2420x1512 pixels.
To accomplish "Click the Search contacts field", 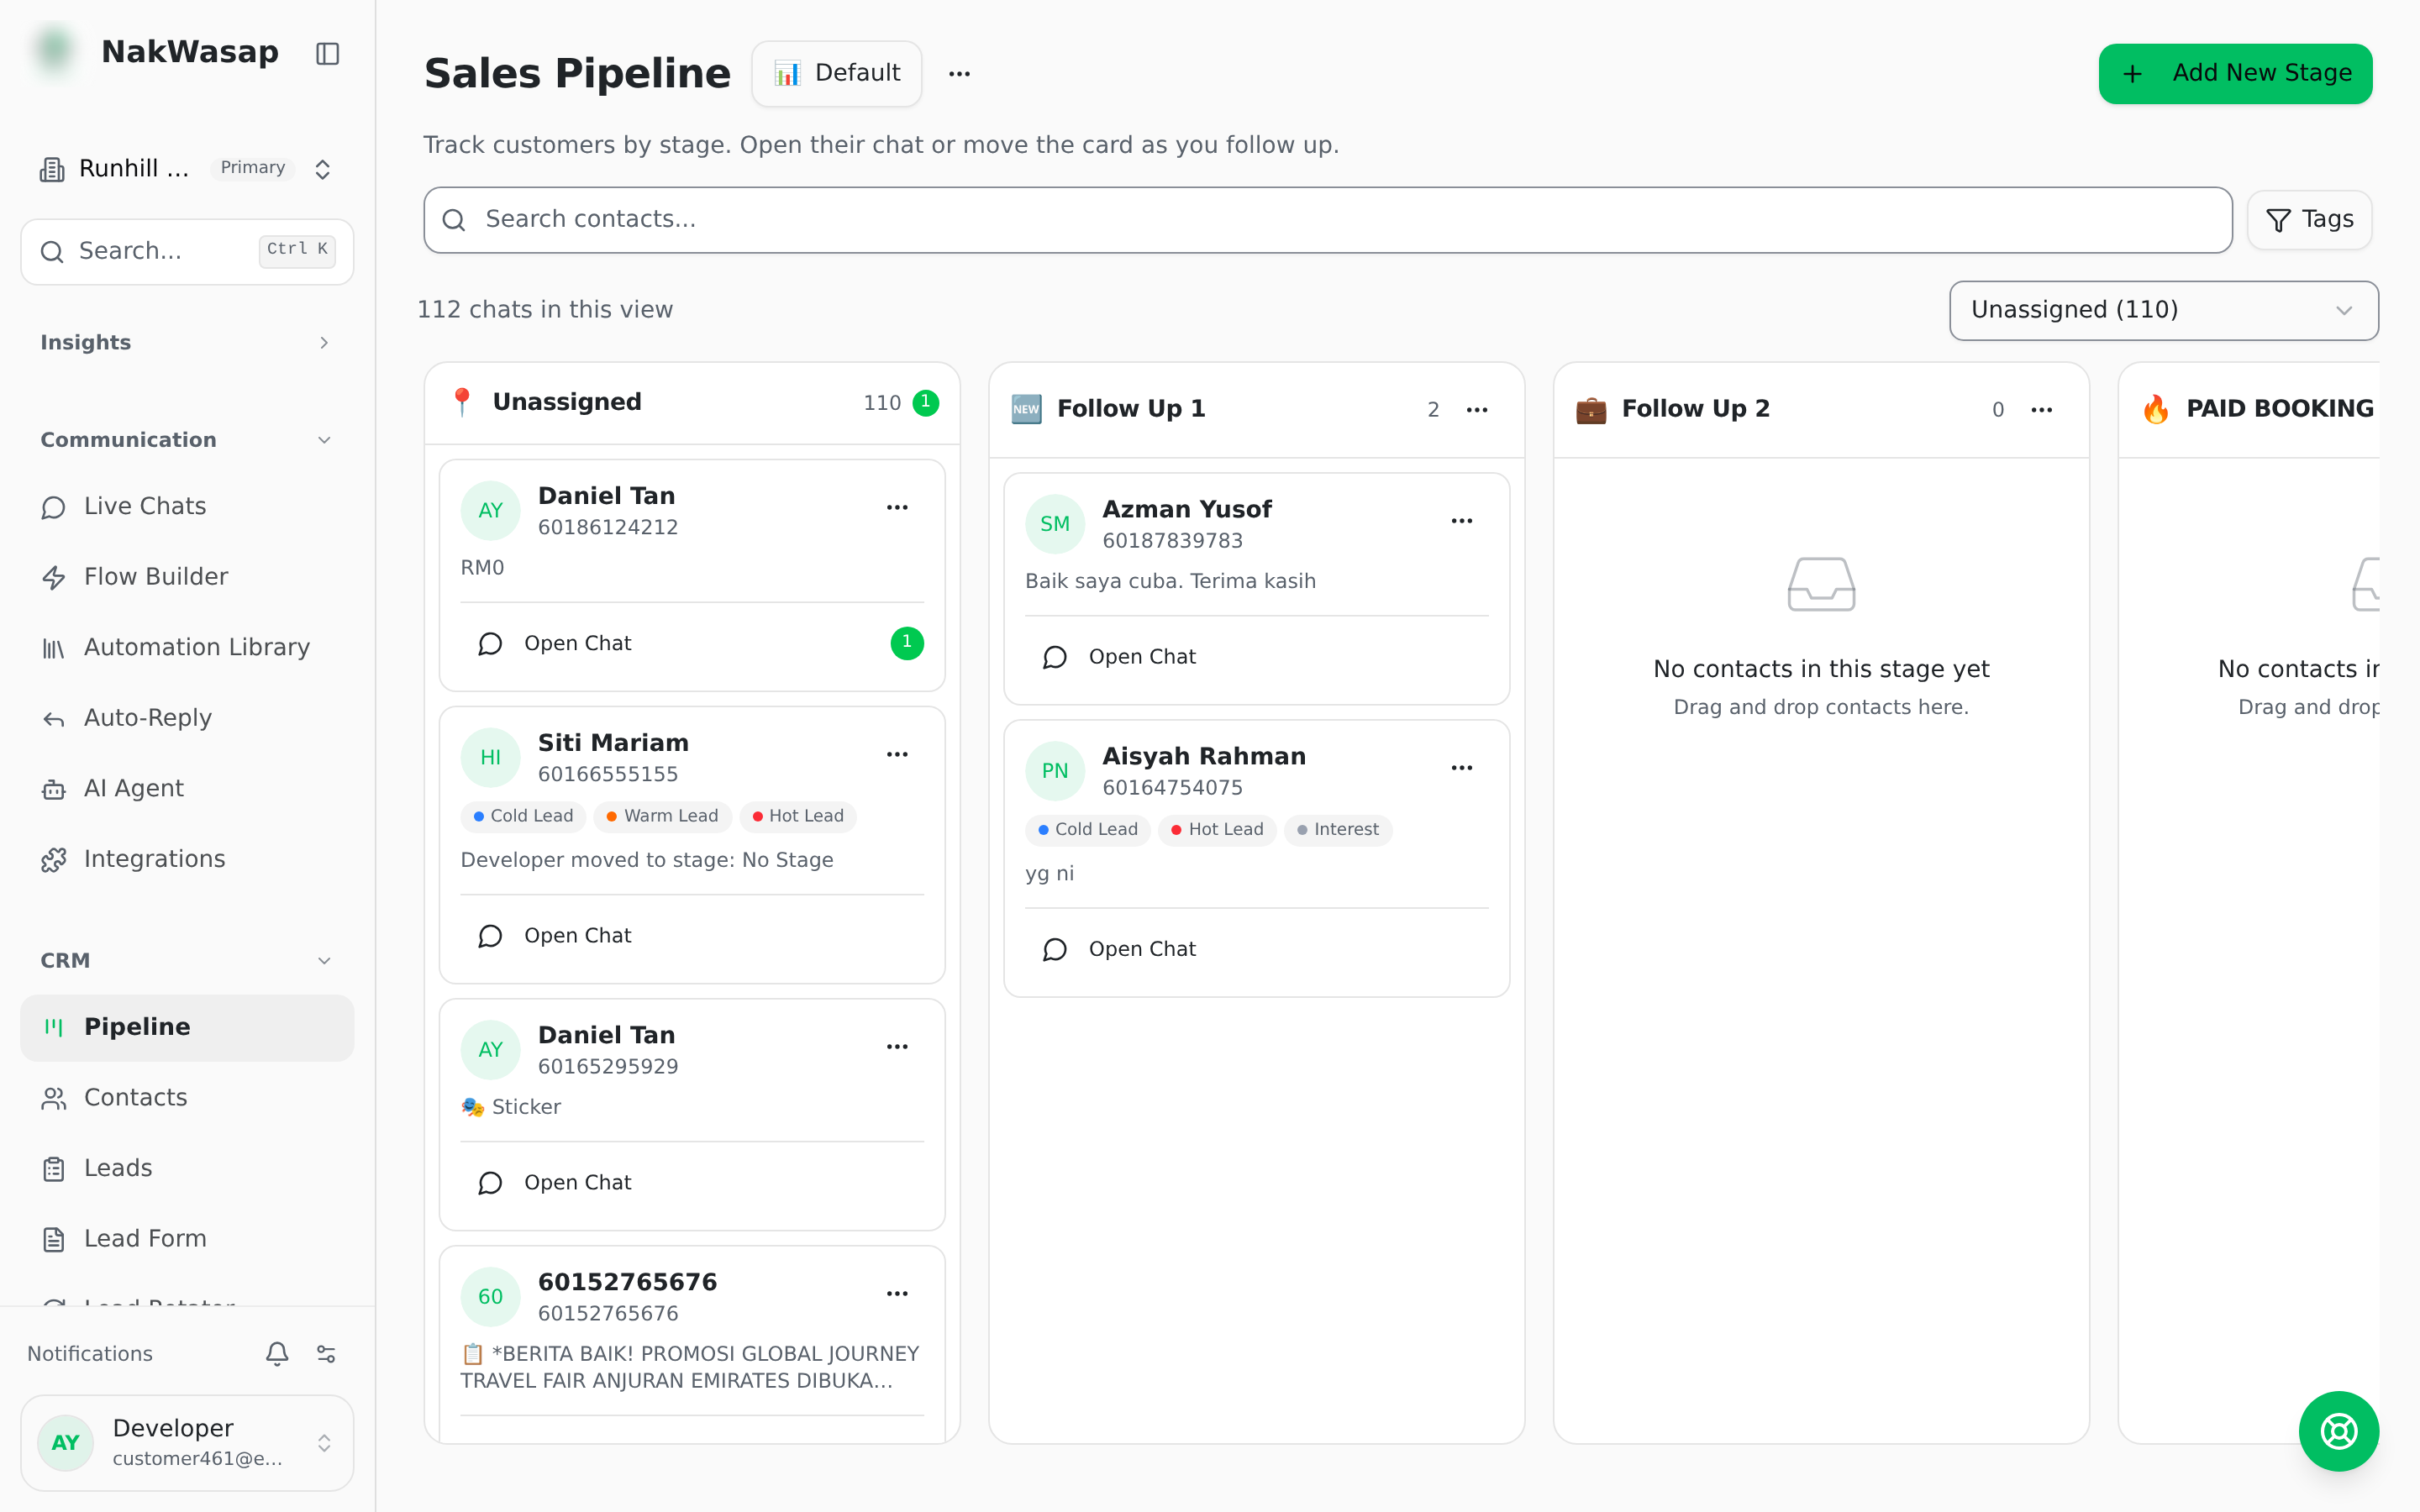I will [x=1327, y=220].
